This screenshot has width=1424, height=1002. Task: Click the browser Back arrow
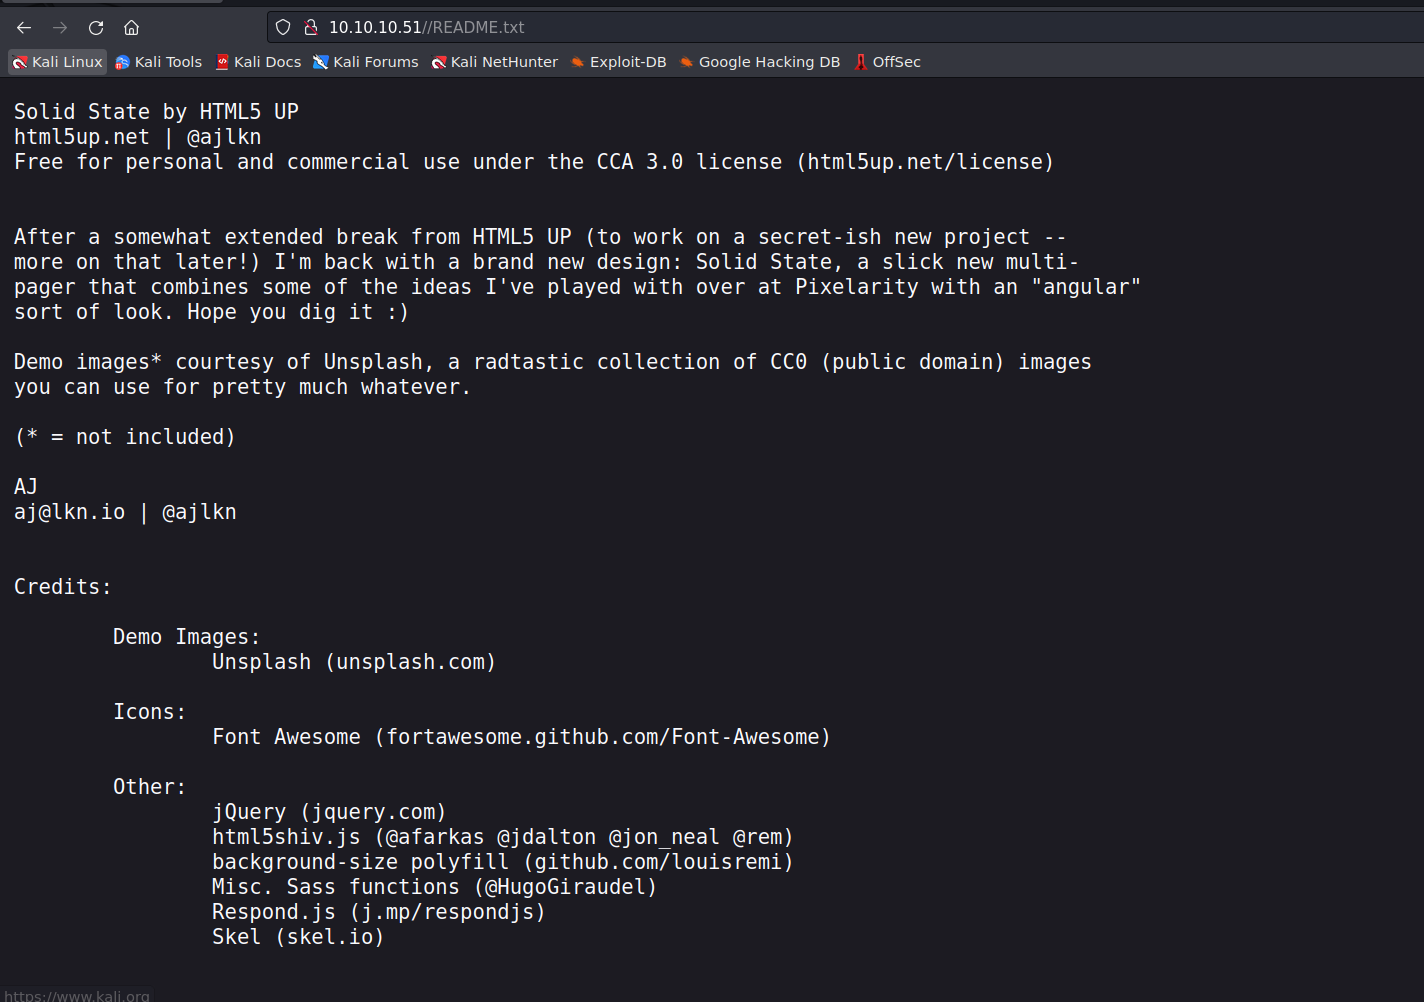pos(24,28)
